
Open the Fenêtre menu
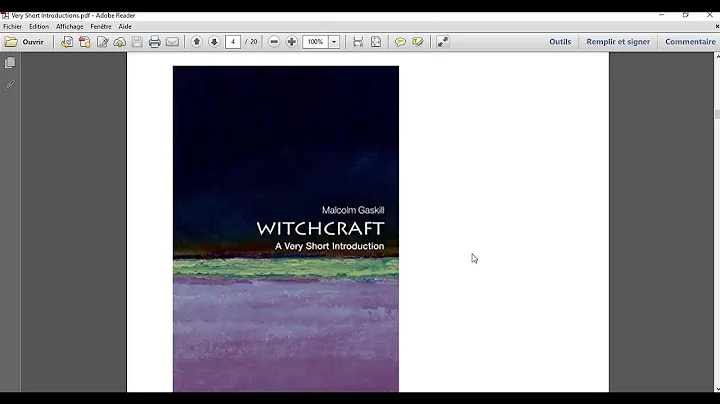tap(101, 27)
